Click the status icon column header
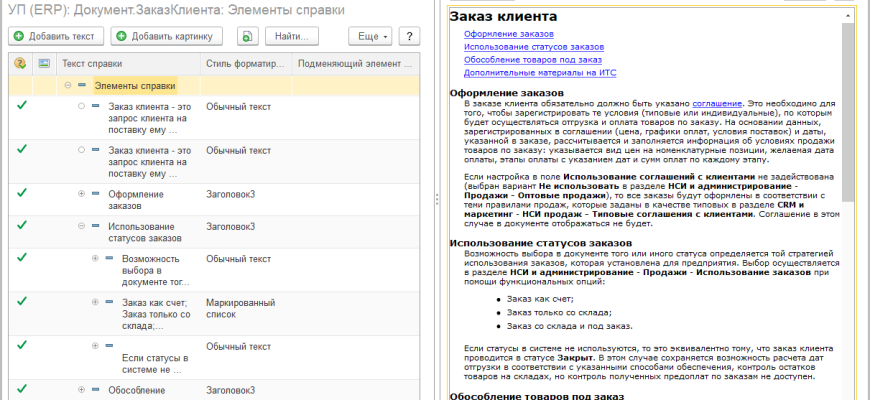 [x=20, y=64]
